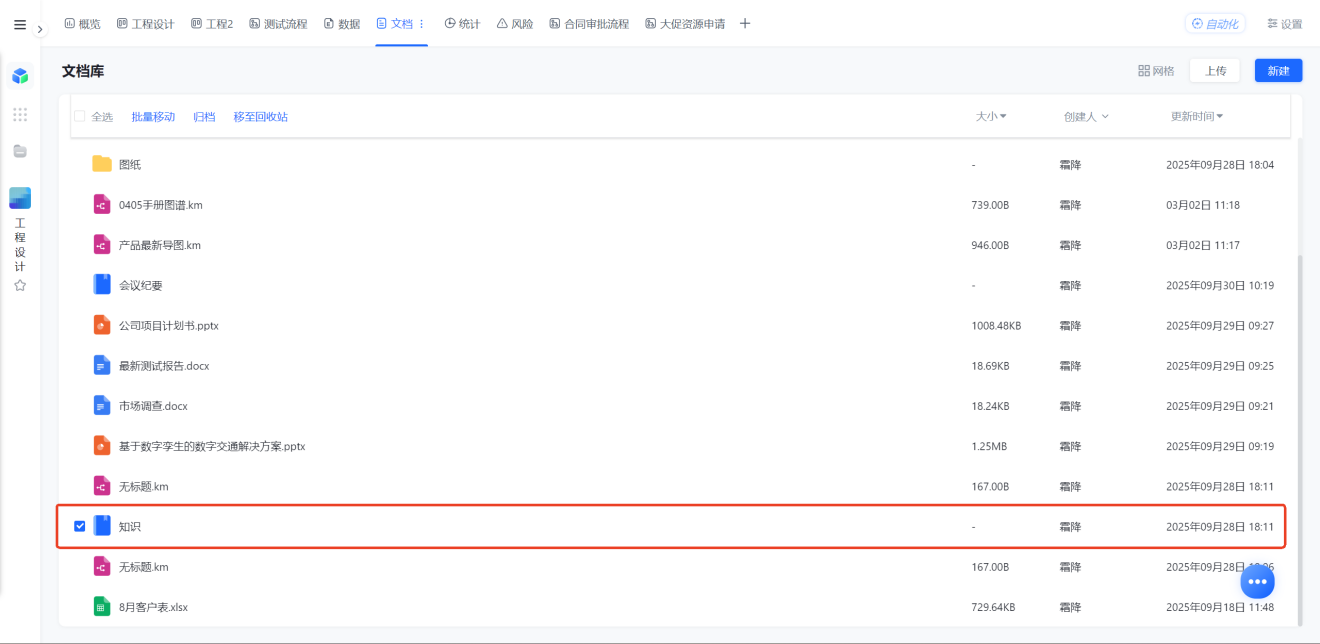This screenshot has width=1320, height=644.
Task: Sort by 更新时间 column dropdown
Action: (1197, 117)
